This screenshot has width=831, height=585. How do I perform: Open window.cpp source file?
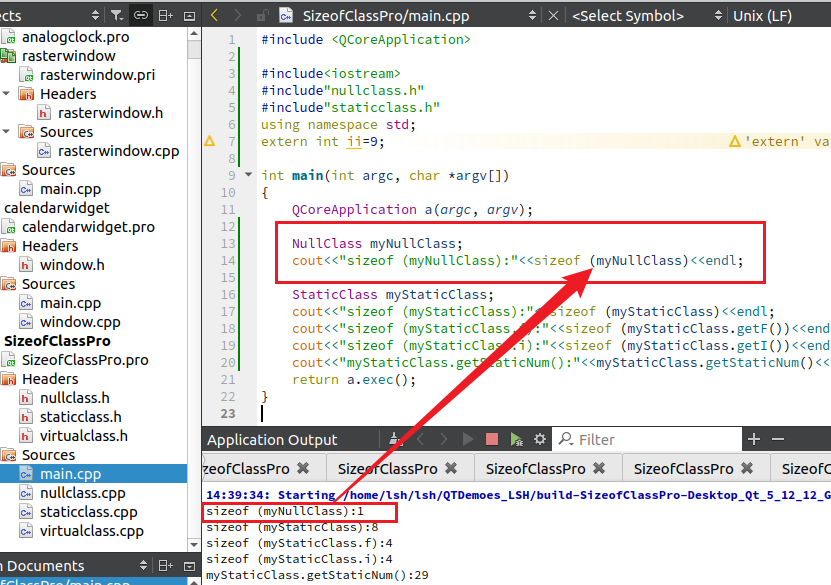80,322
